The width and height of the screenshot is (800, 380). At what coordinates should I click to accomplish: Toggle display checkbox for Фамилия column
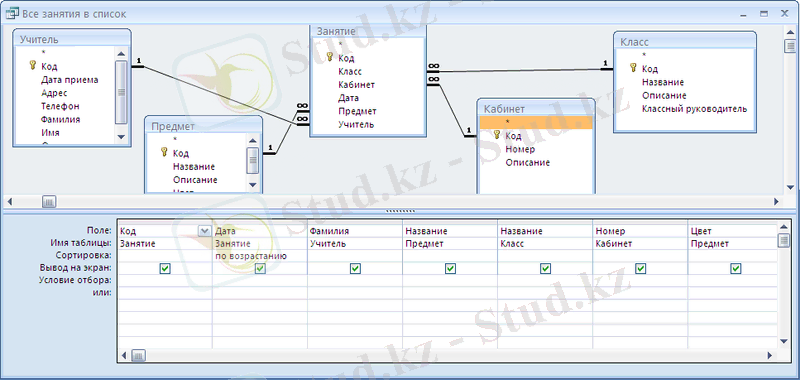pyautogui.click(x=355, y=268)
